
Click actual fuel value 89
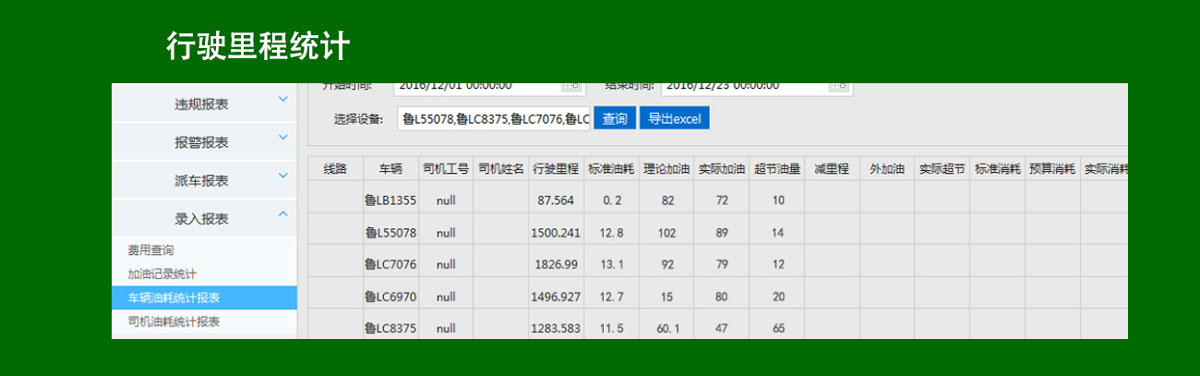(722, 233)
